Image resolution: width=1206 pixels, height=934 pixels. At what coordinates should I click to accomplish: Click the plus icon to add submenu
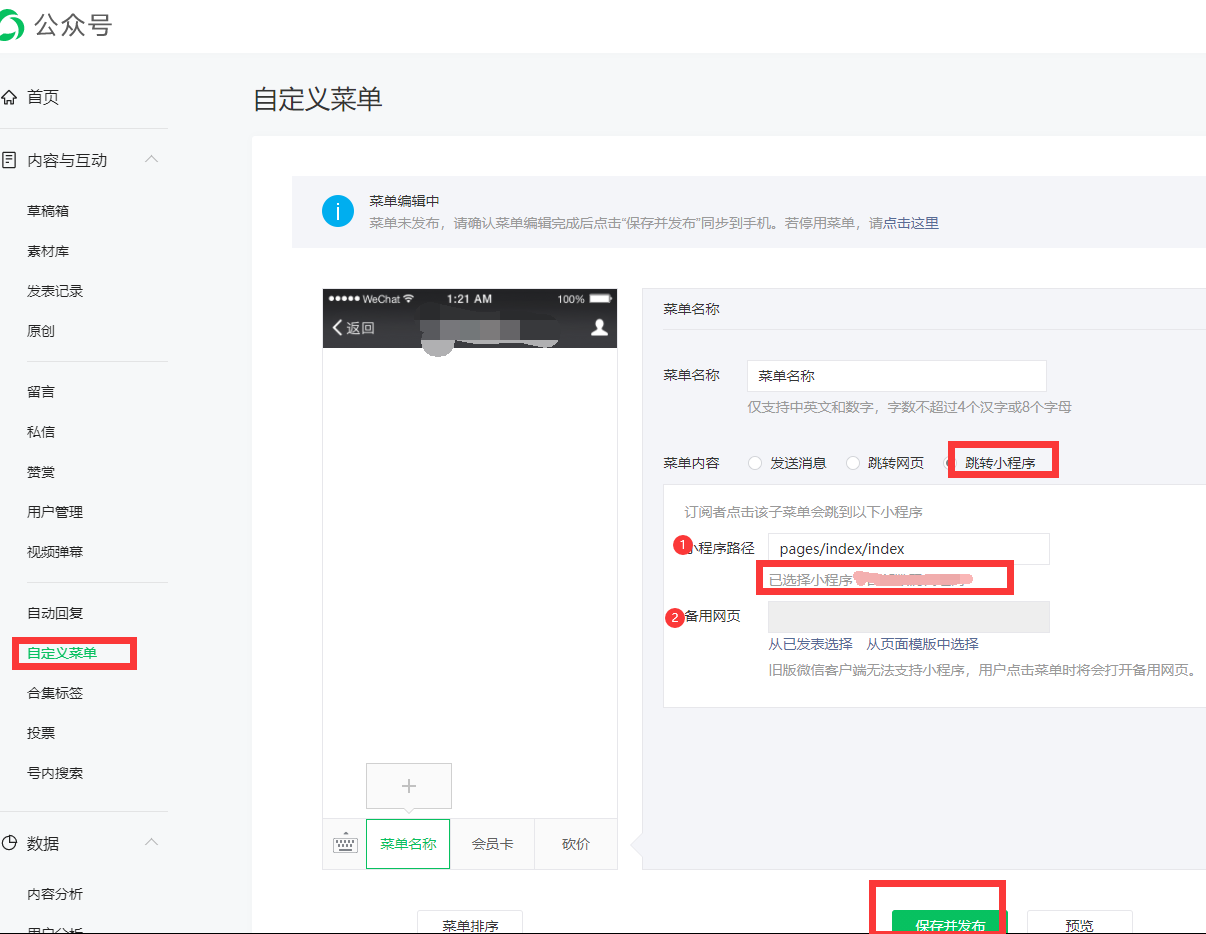tap(408, 786)
